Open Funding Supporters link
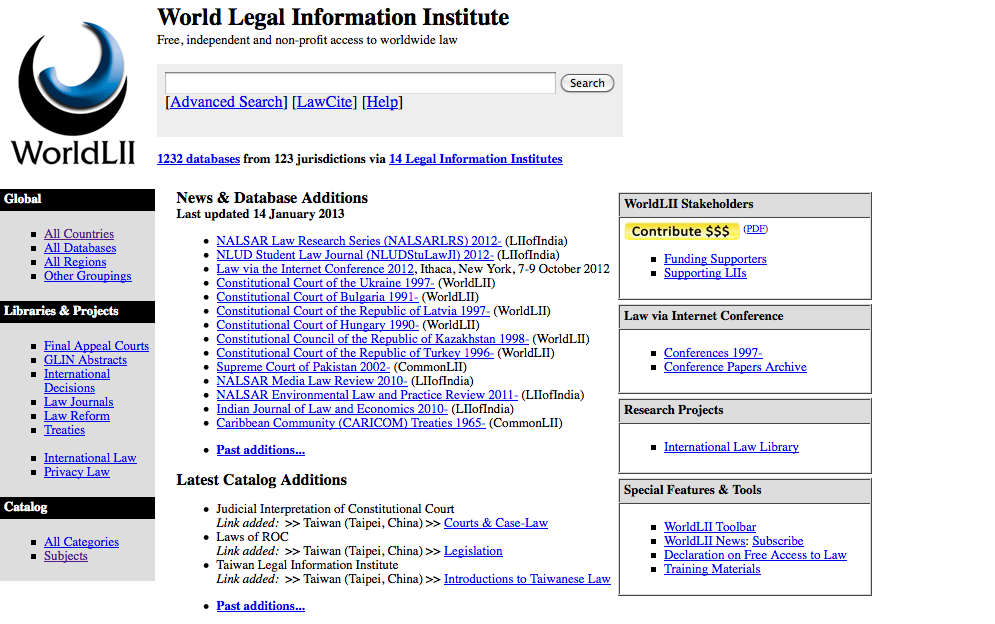The image size is (995, 624). (715, 258)
